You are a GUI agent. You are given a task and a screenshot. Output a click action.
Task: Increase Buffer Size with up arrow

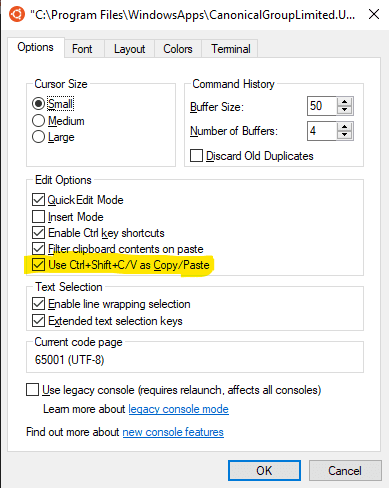345,102
